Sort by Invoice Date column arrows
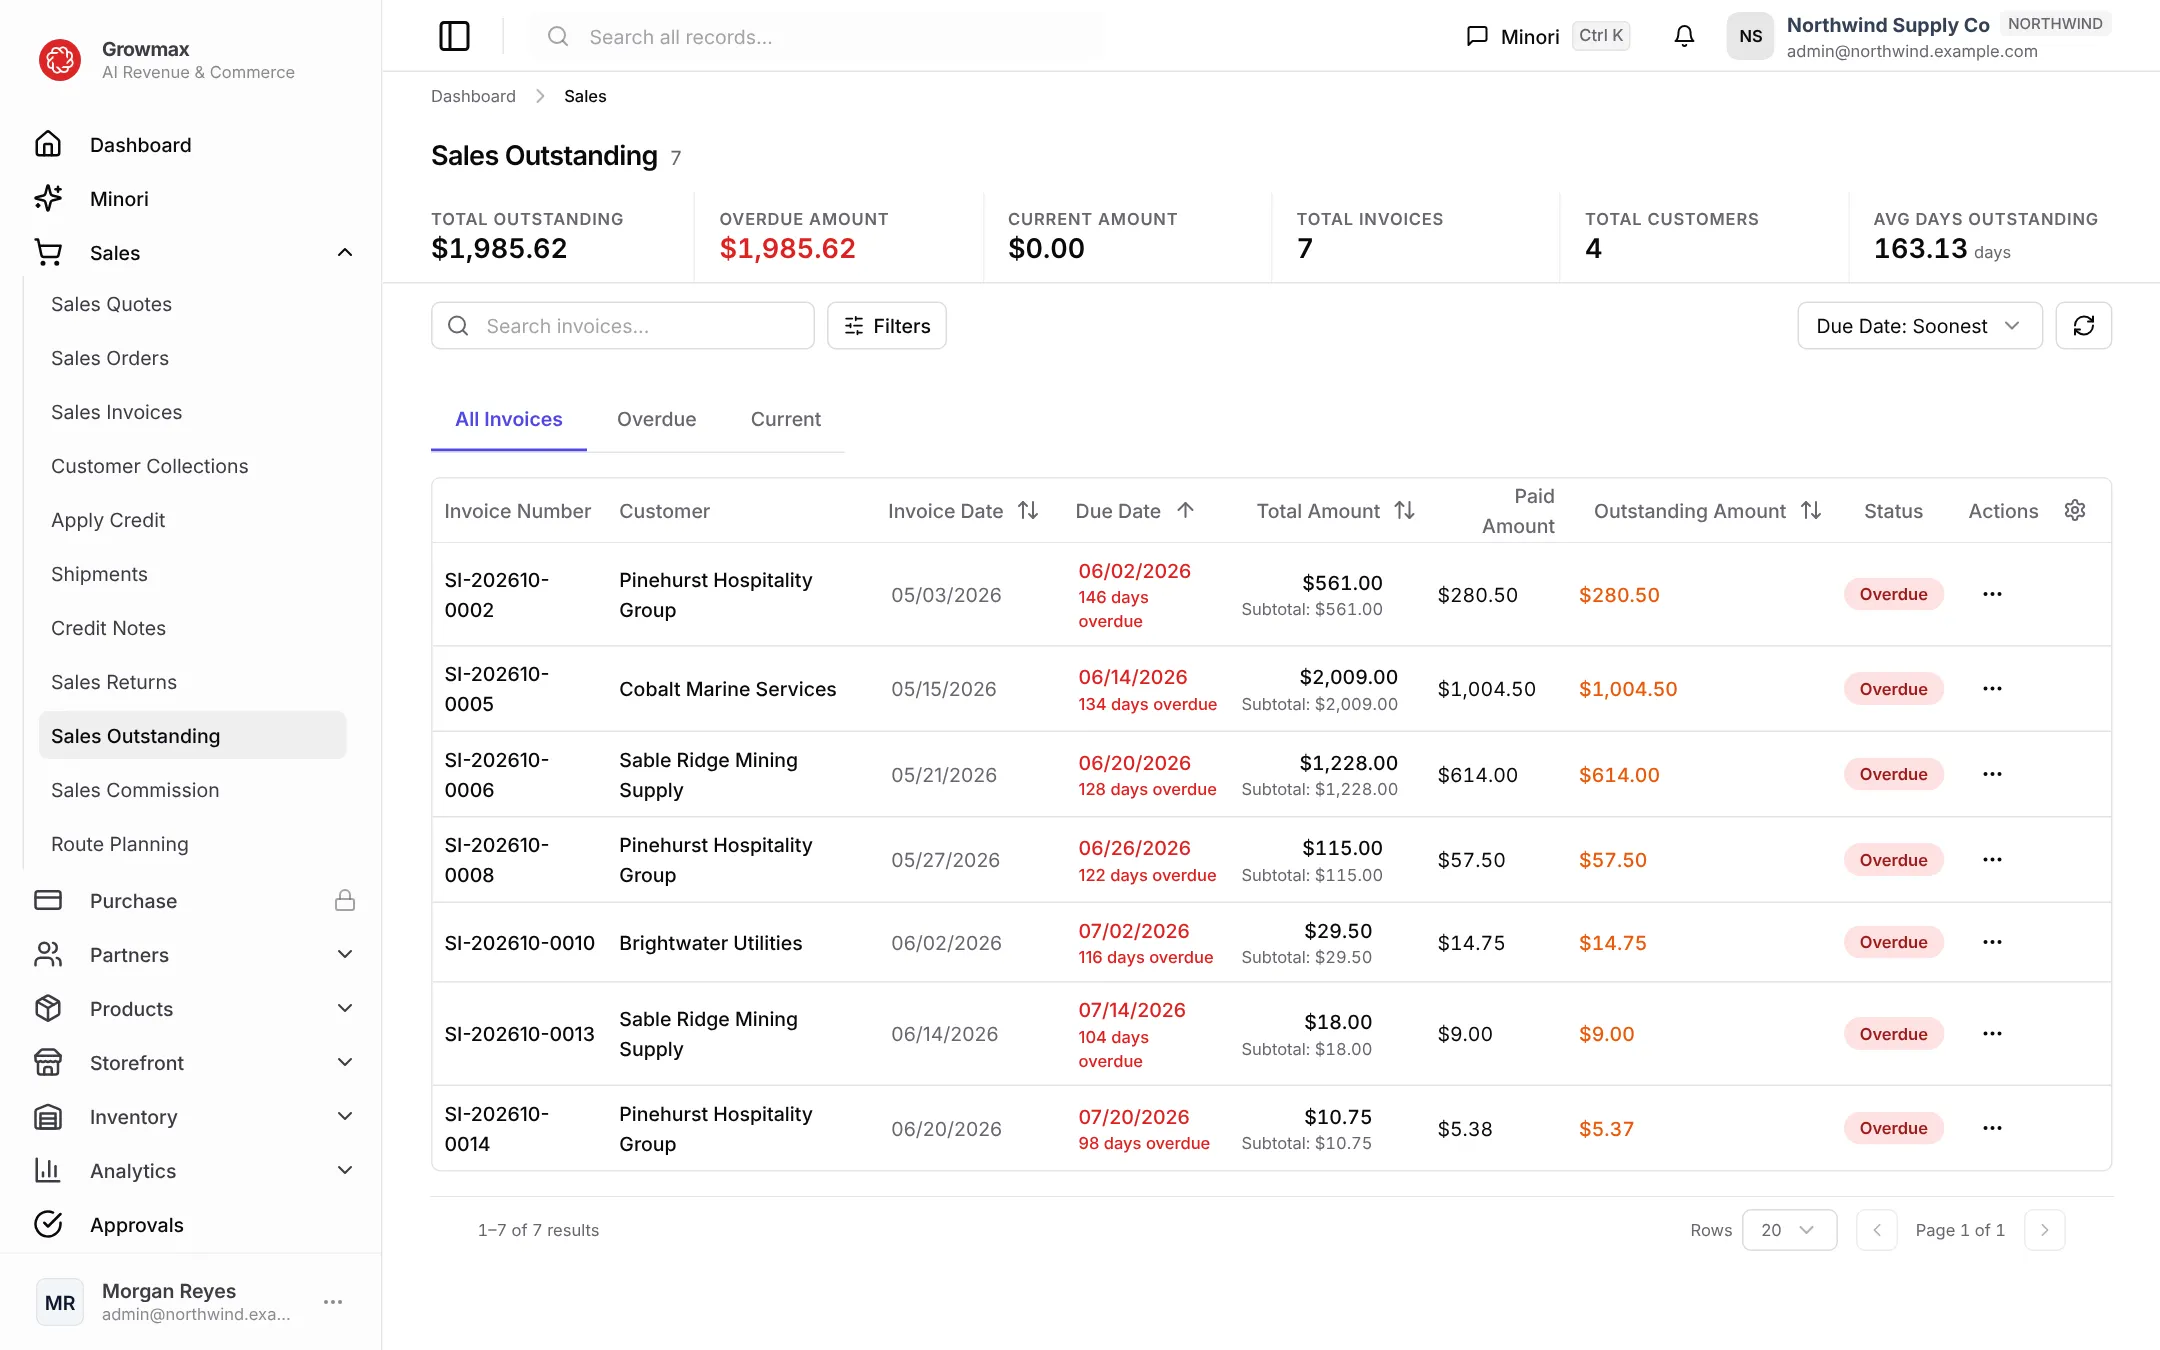The width and height of the screenshot is (2160, 1350). click(1028, 510)
